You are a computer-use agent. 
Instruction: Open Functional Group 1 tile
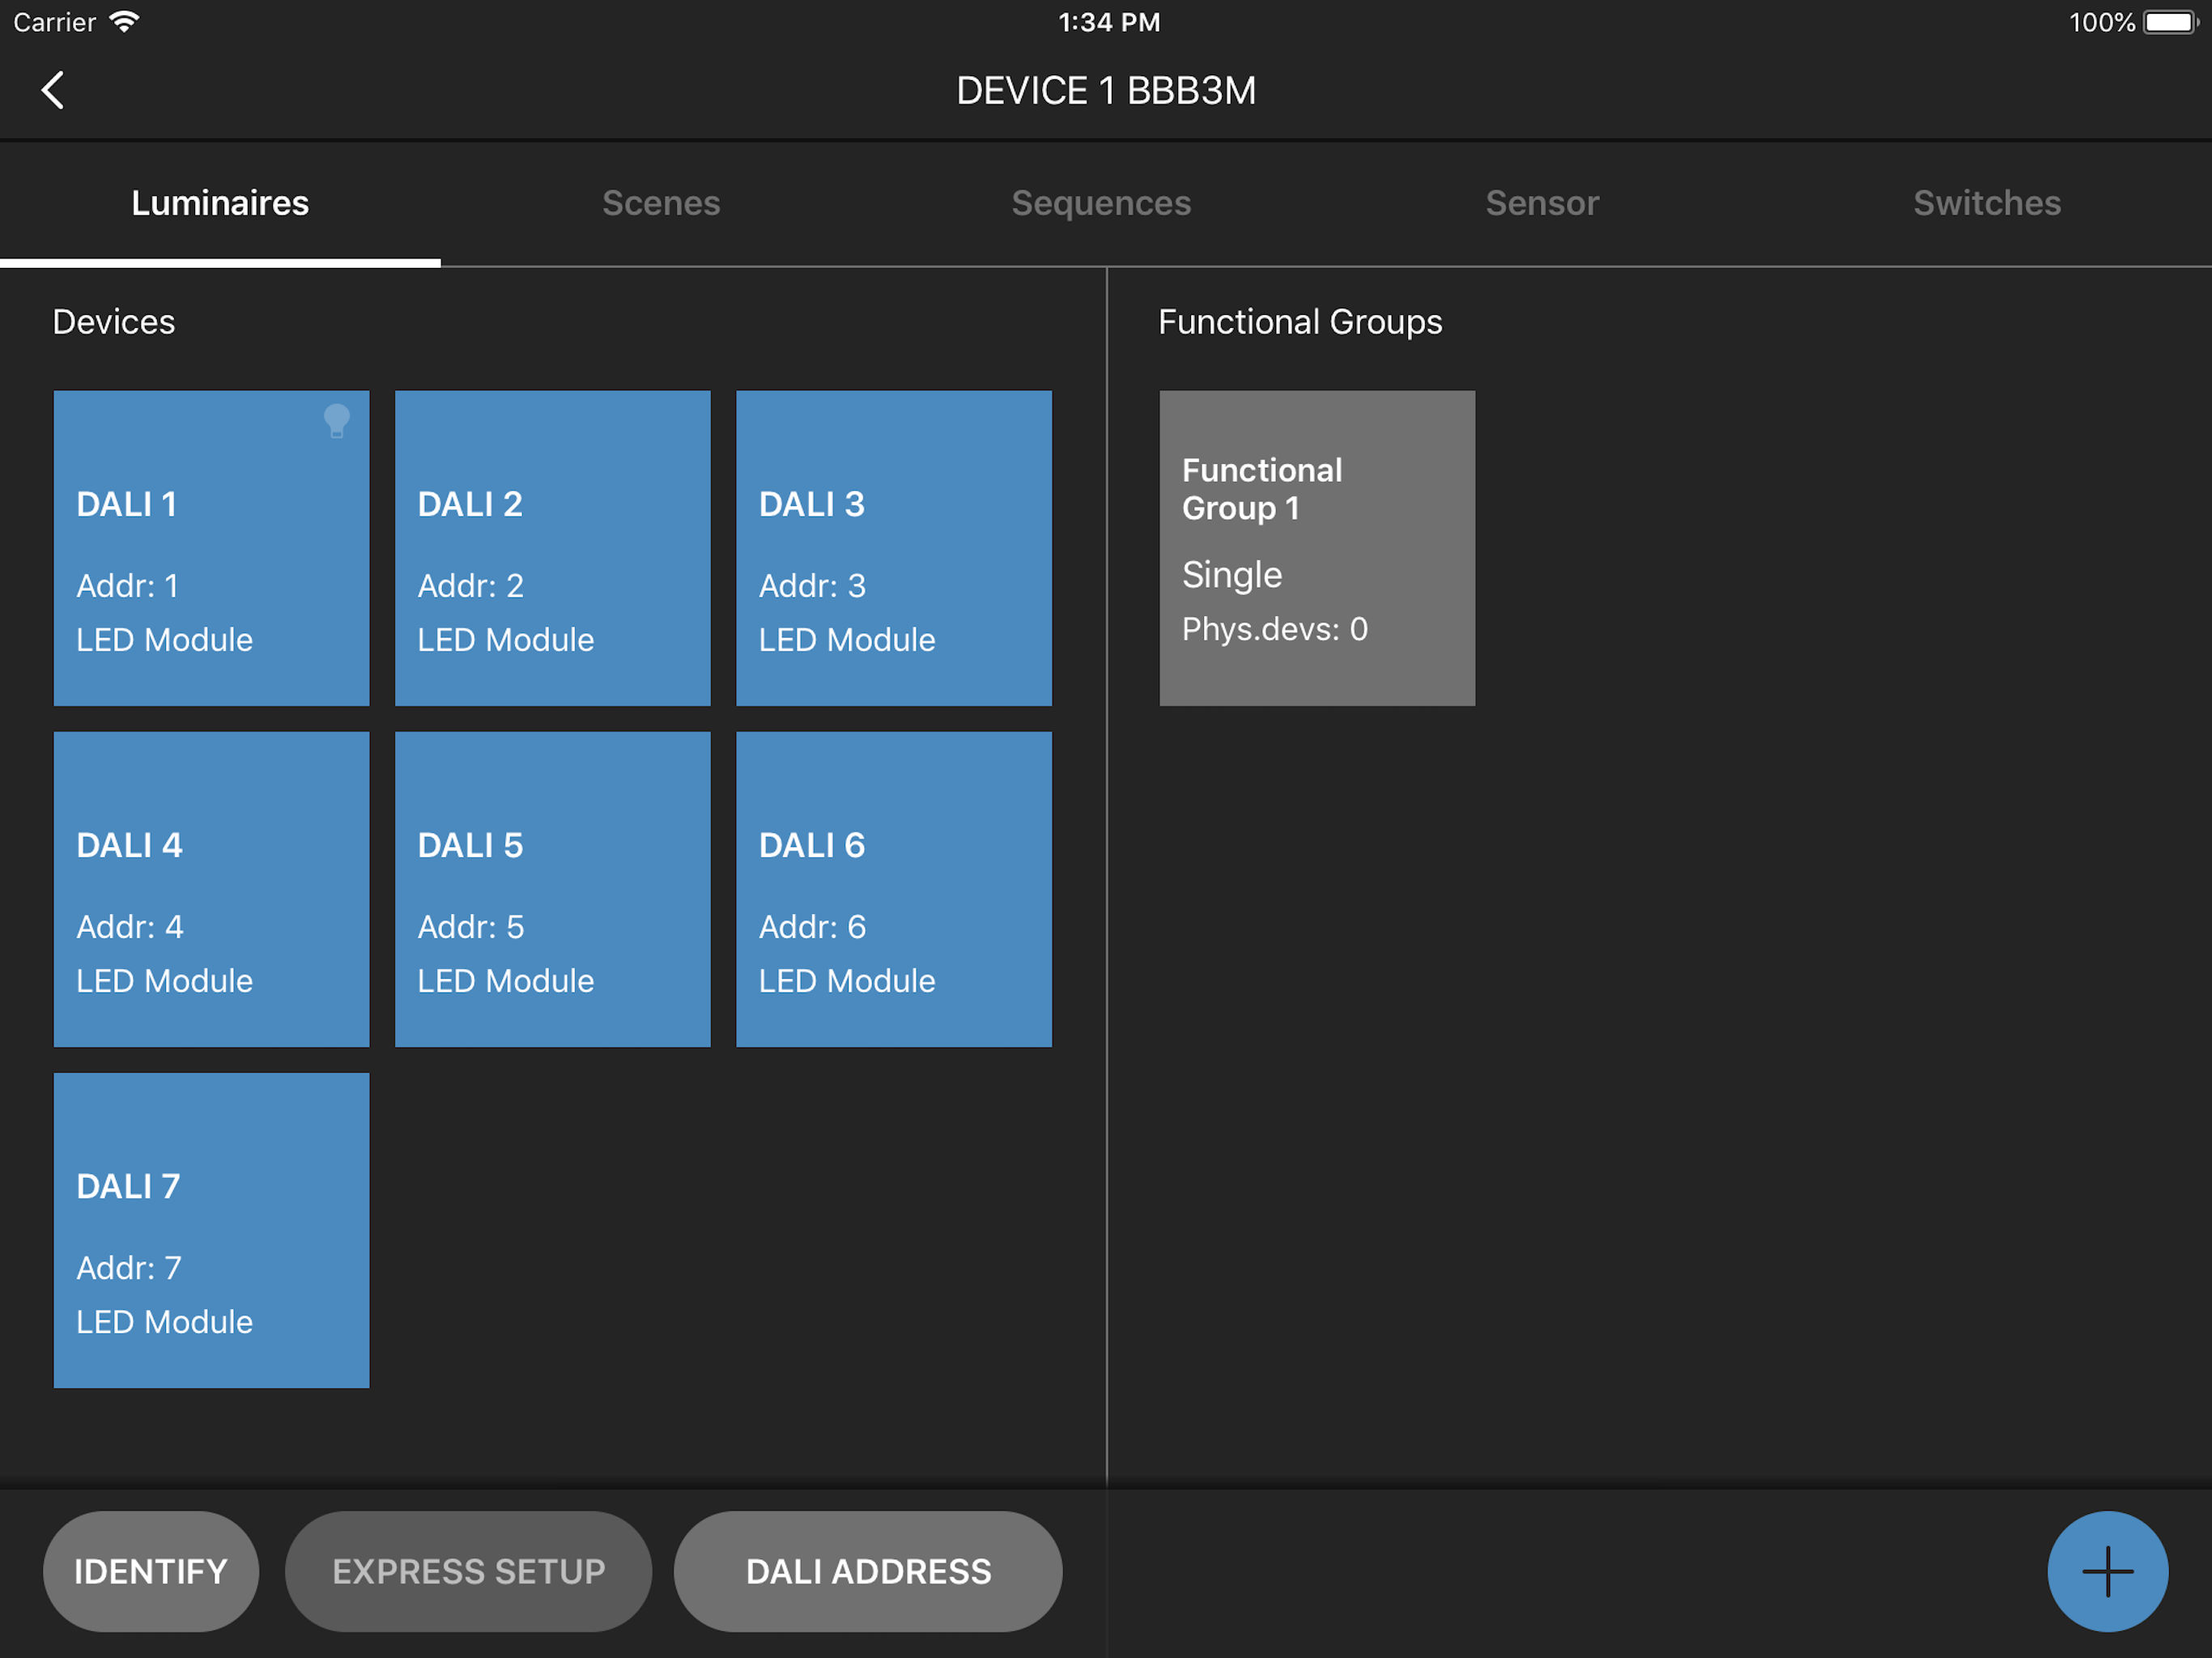click(x=1317, y=548)
